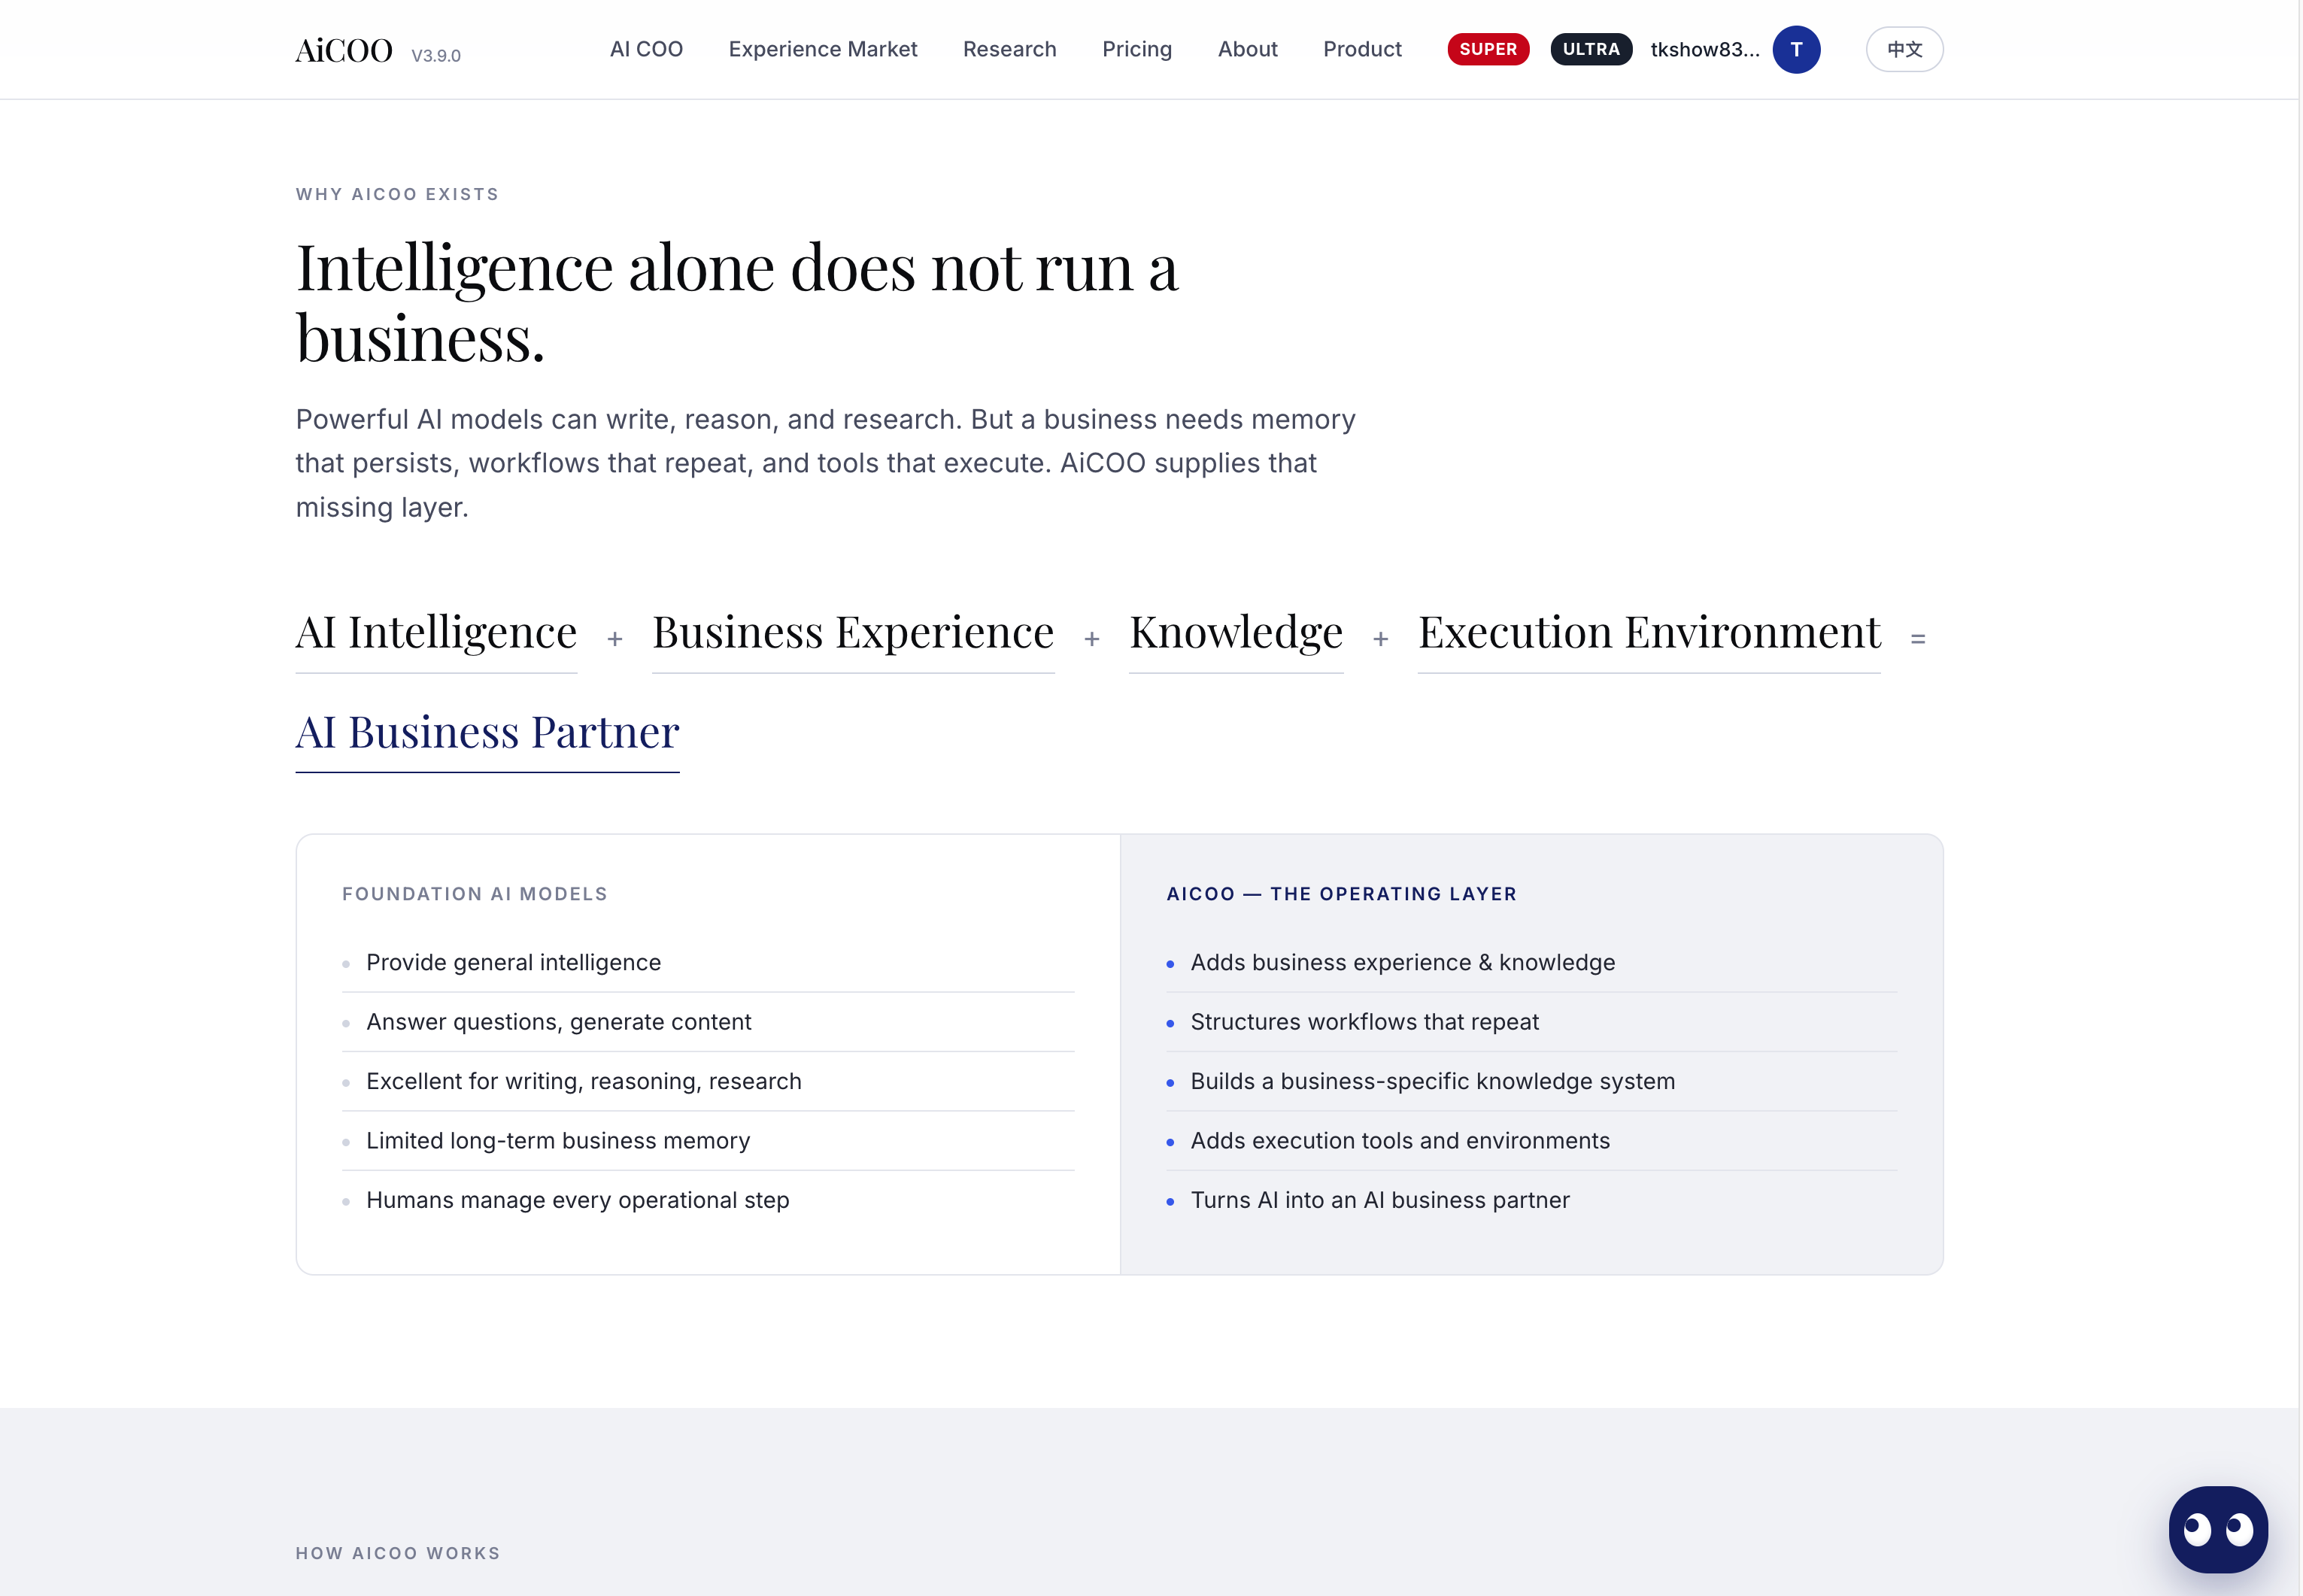Click the blue T user avatar
Screen dimensions: 2303x1596
tap(1796, 49)
